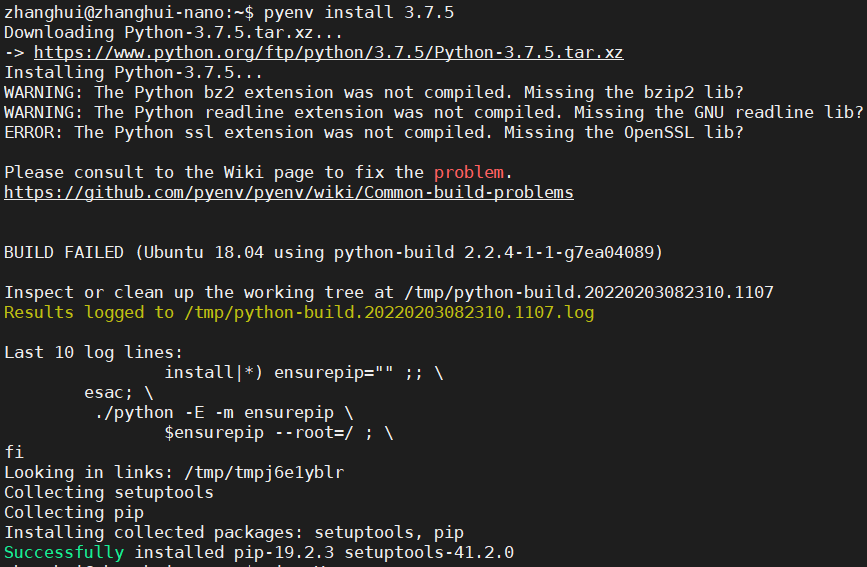867x567 pixels.
Task: Click the "Installing Python-3.7.5..." line
Action: pos(134,72)
